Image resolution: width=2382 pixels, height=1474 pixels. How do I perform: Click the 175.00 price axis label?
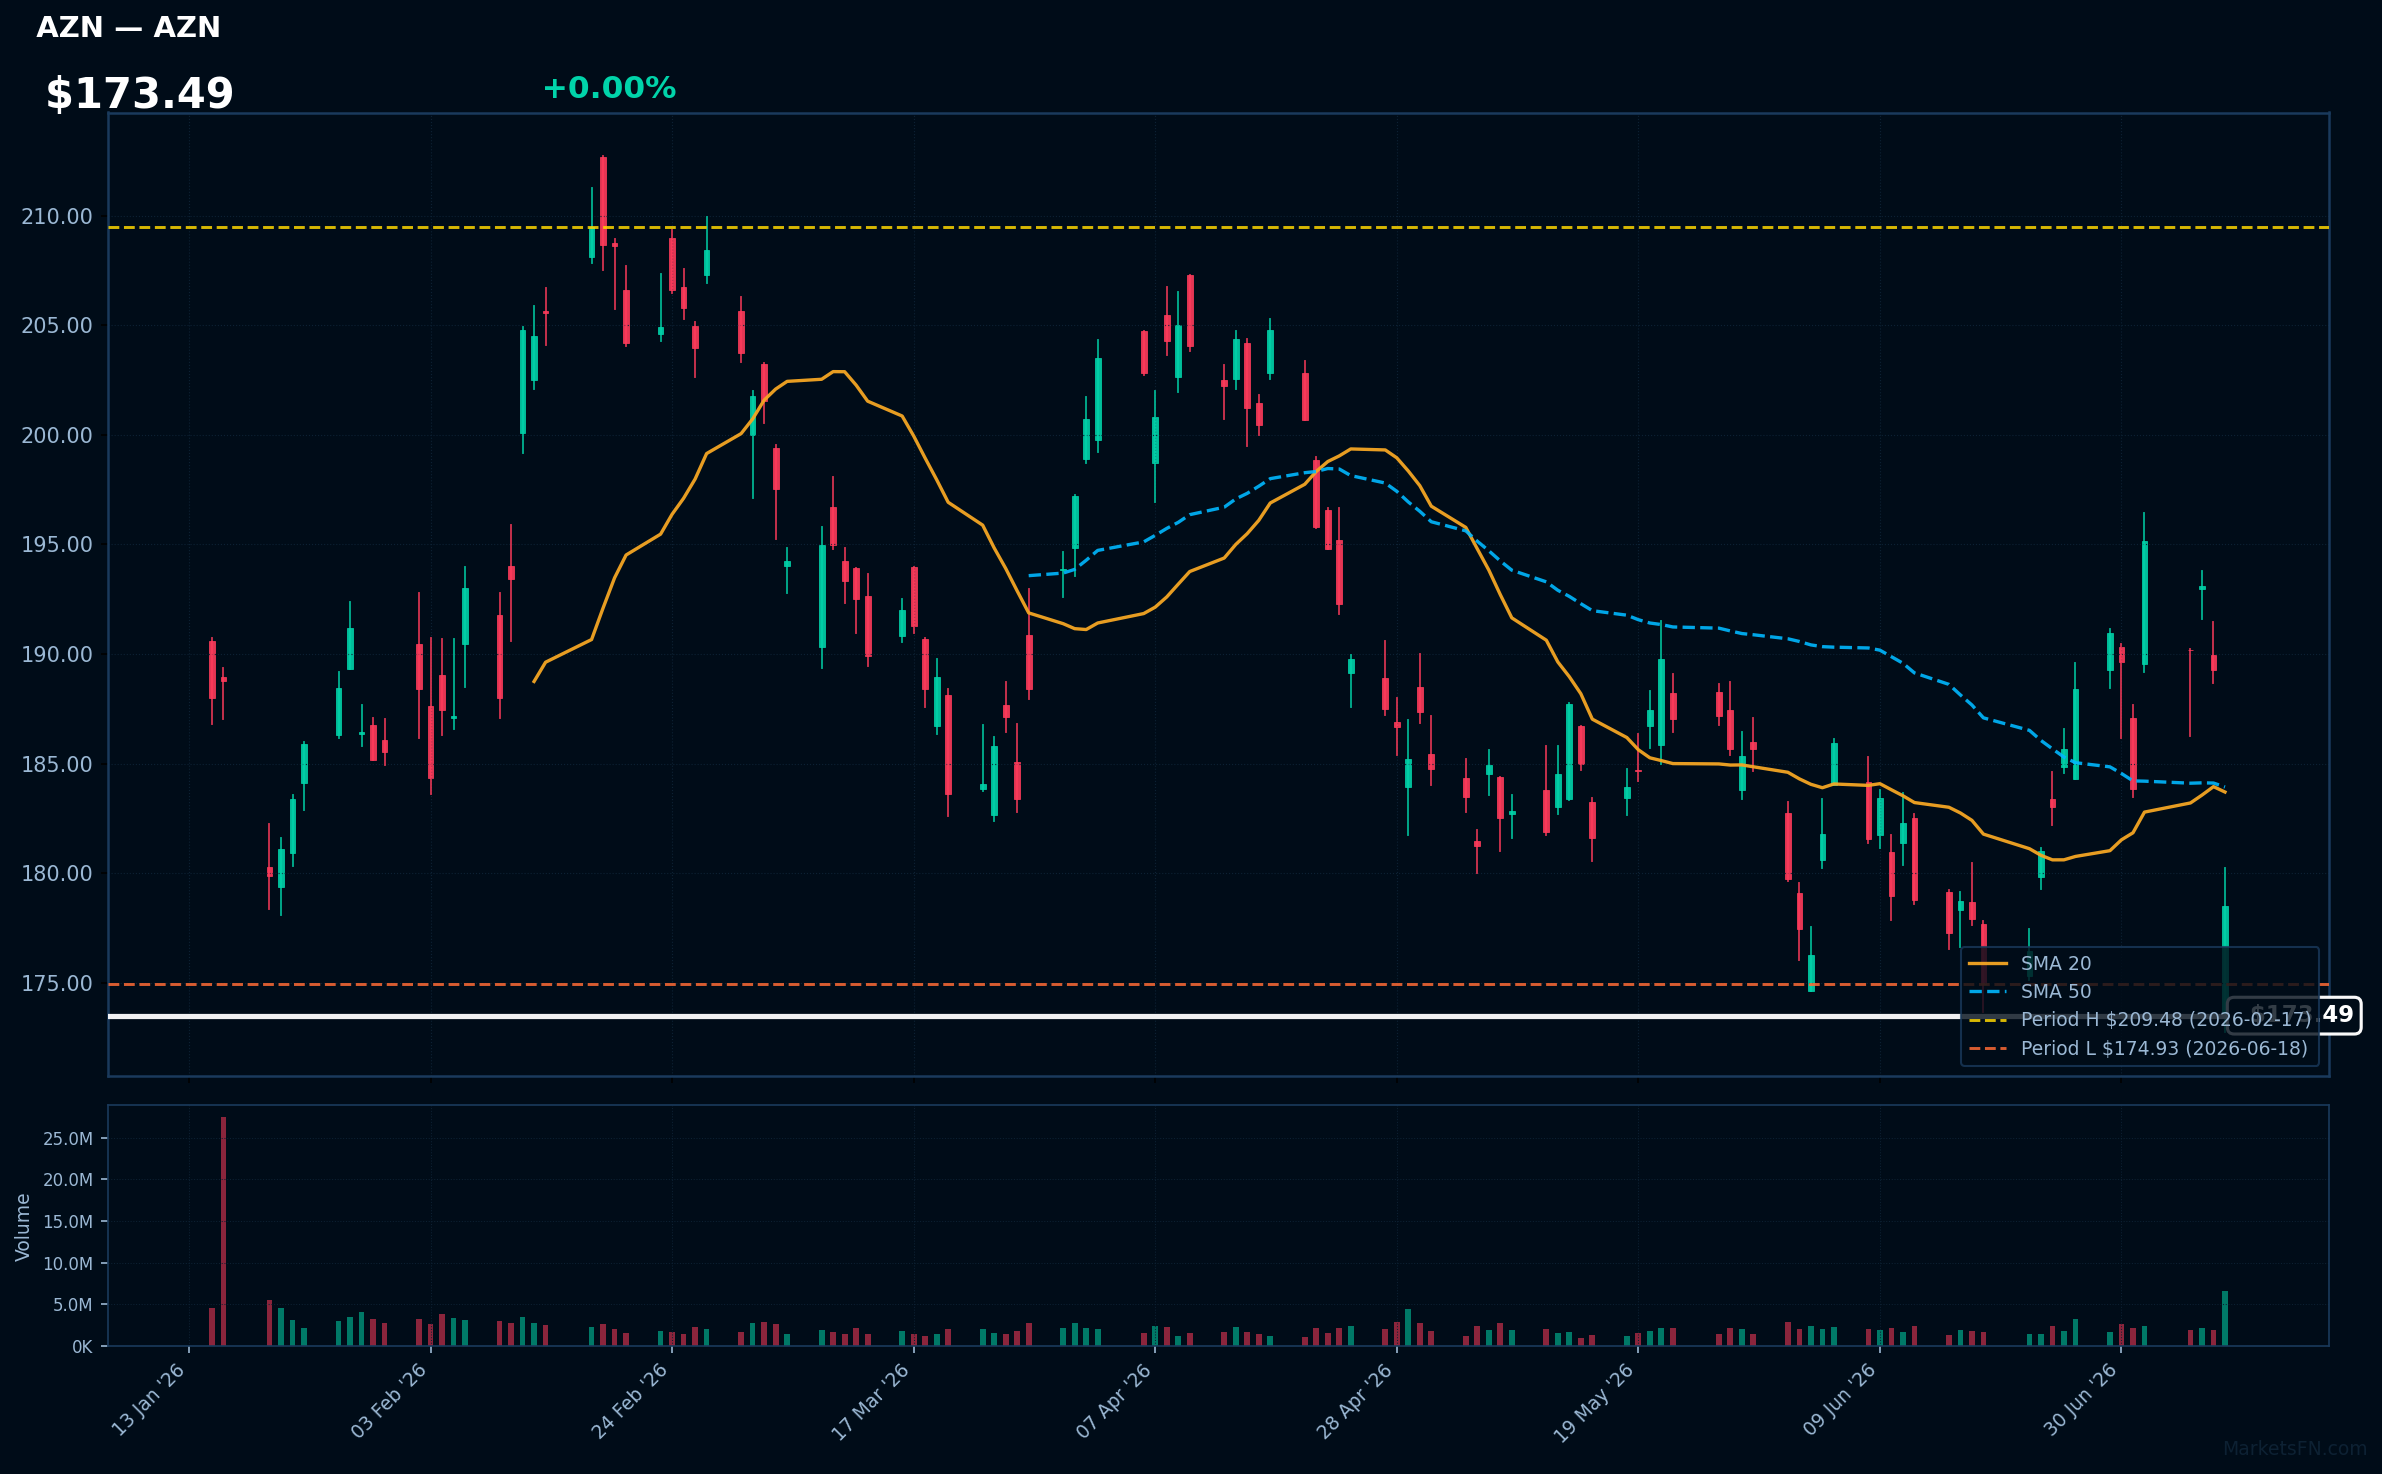[x=56, y=983]
